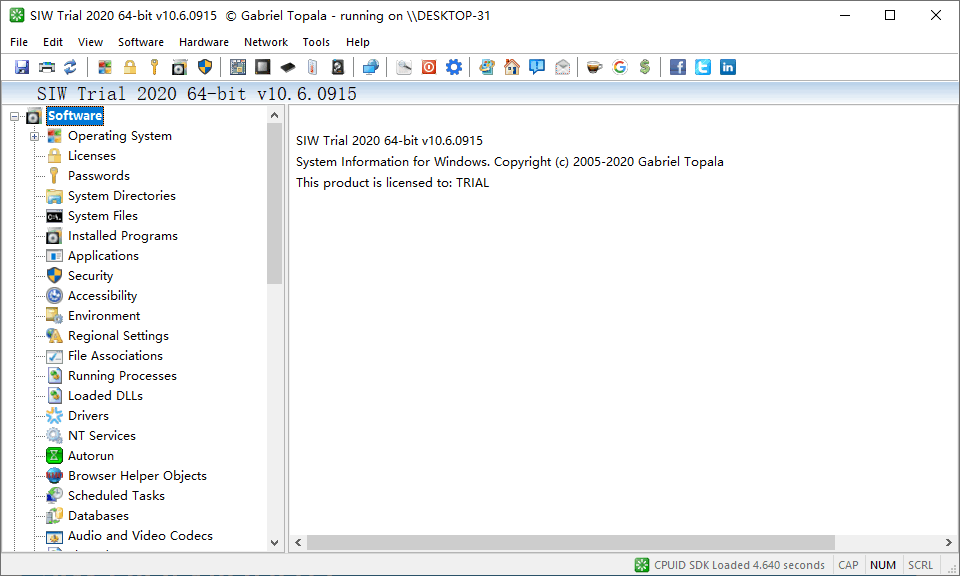
Task: Open the Help menu
Action: point(358,42)
